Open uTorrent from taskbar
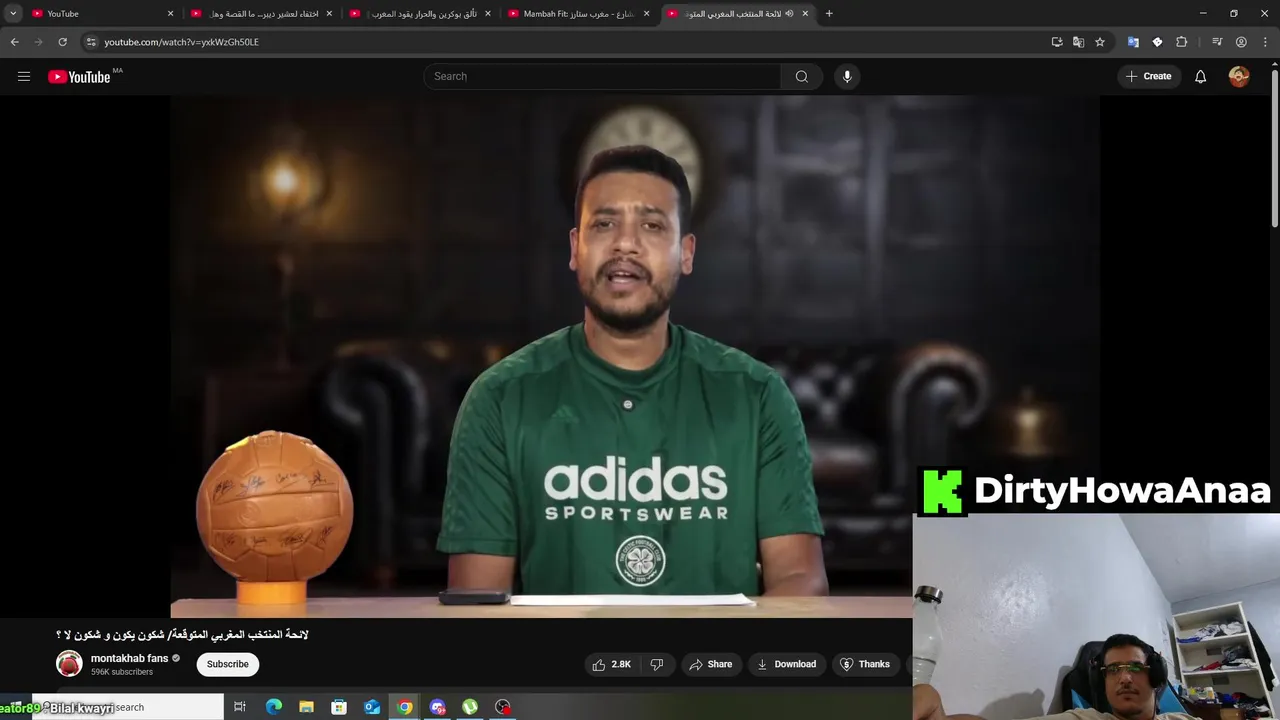 coord(470,707)
